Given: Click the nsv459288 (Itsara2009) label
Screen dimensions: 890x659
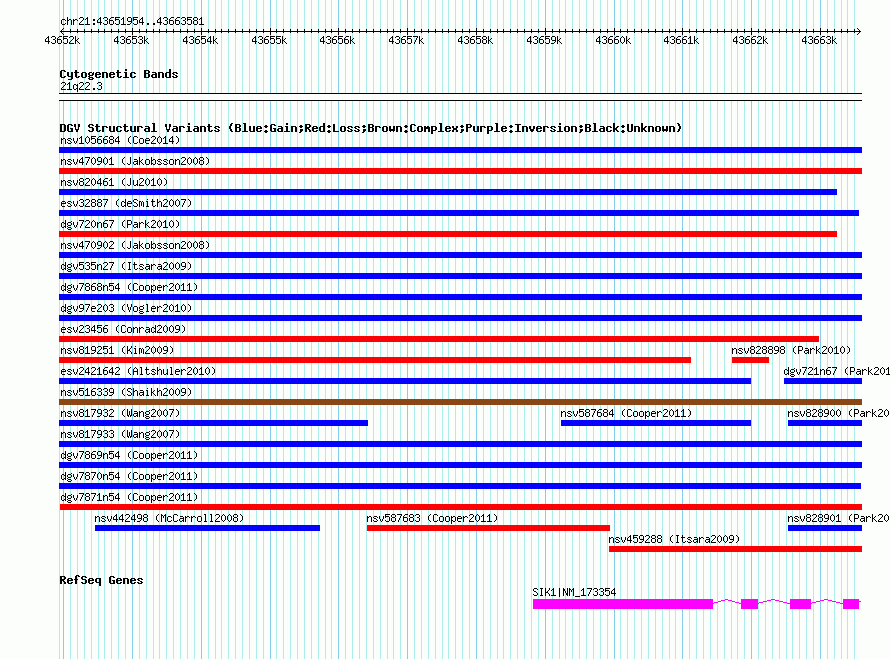Looking at the screenshot, I should tap(674, 539).
